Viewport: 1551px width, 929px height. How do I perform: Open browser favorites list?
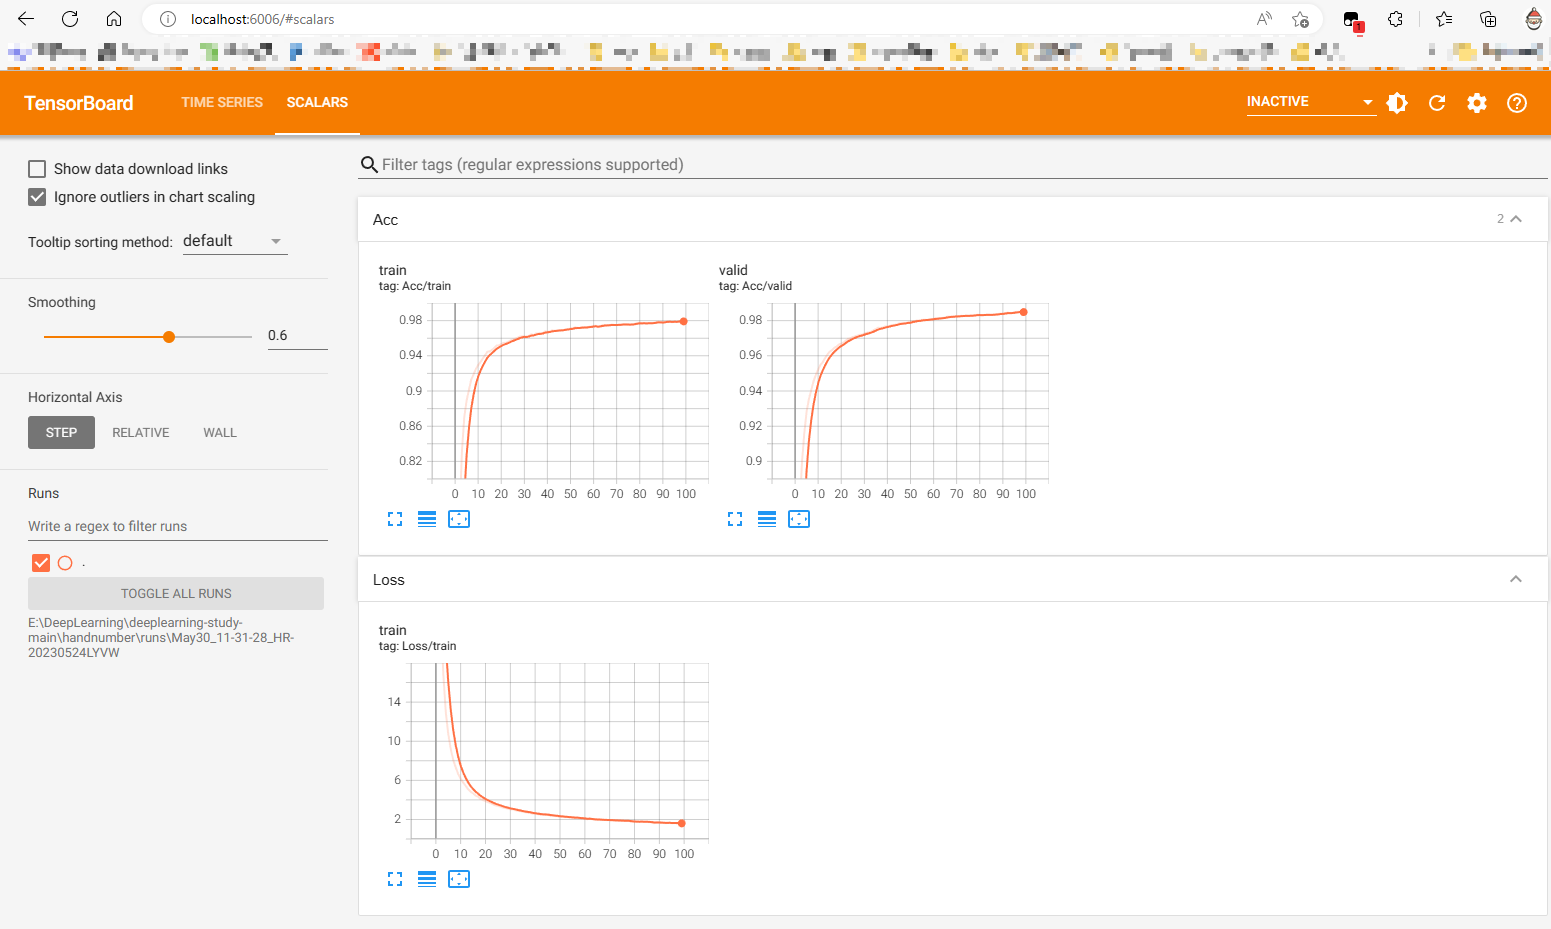pyautogui.click(x=1444, y=19)
